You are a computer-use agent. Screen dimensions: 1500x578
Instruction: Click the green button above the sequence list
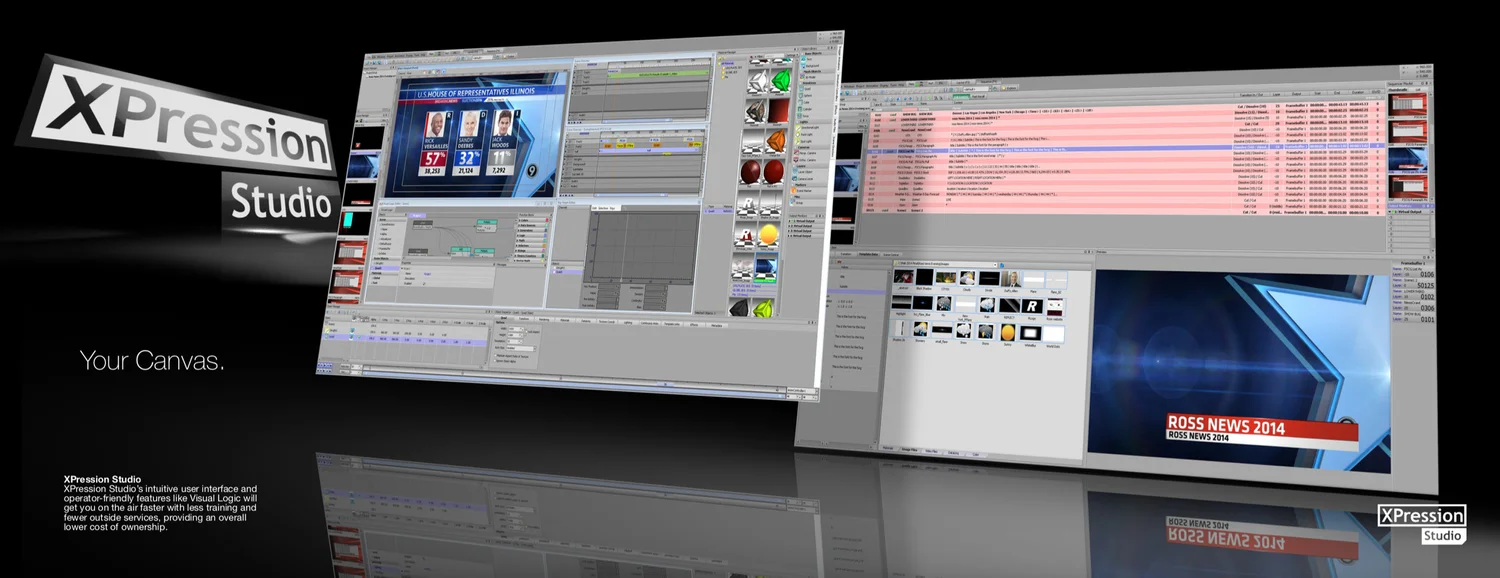961,96
